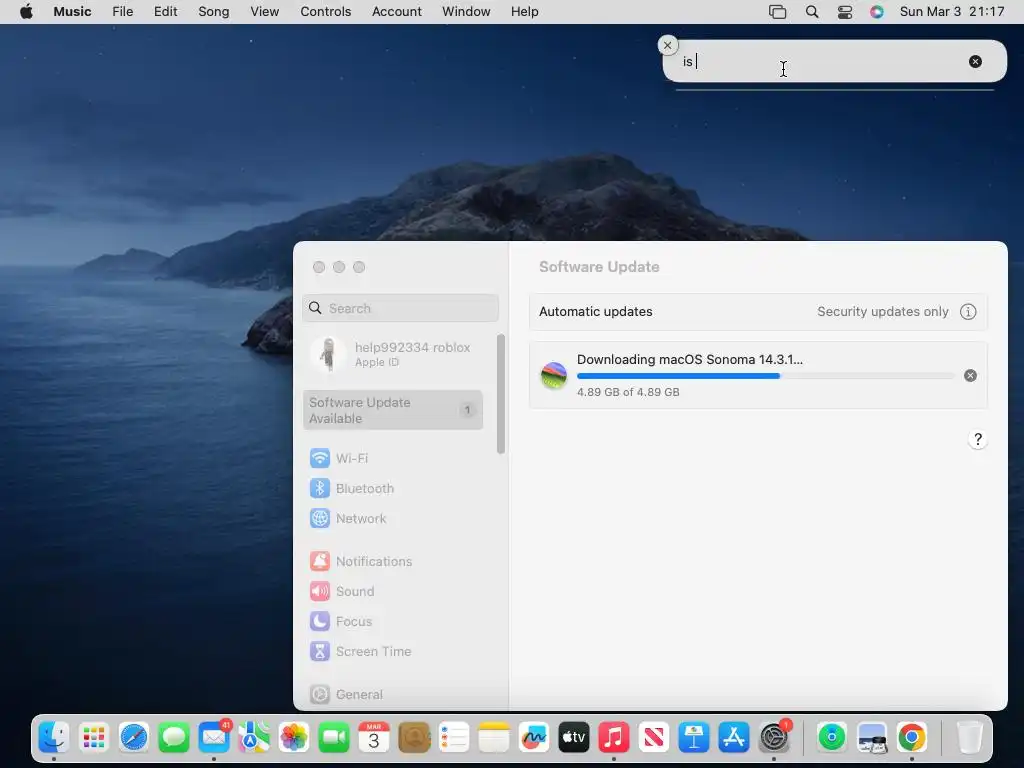Launch Freeform from the Dock
Image resolution: width=1024 pixels, height=768 pixels.
coord(534,737)
